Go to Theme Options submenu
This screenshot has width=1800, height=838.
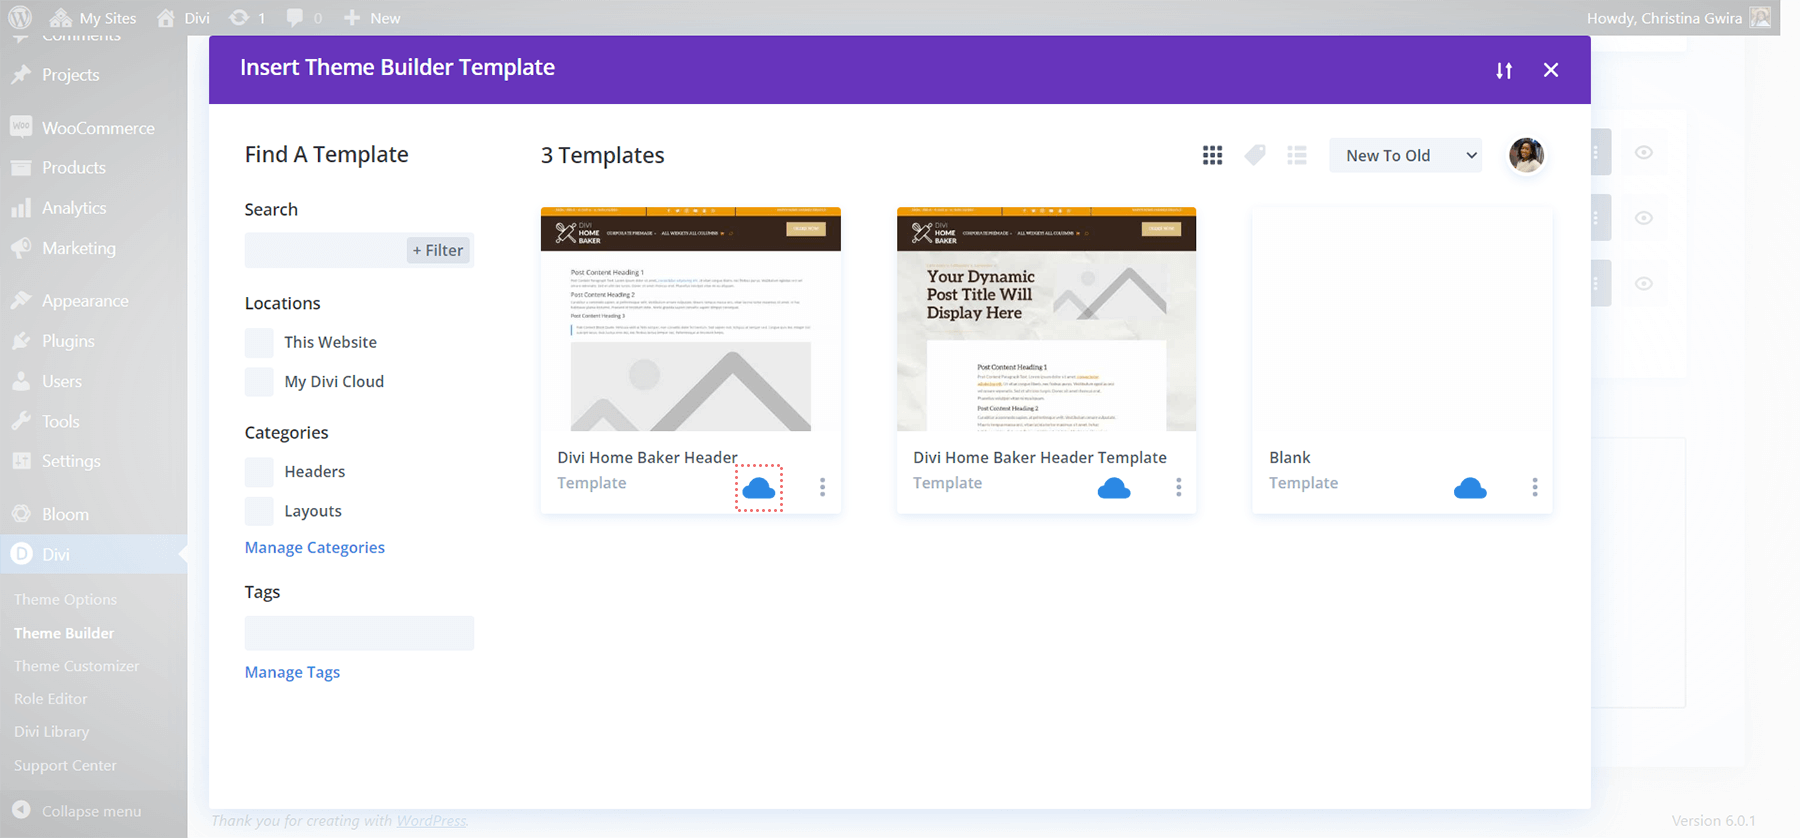click(x=65, y=599)
